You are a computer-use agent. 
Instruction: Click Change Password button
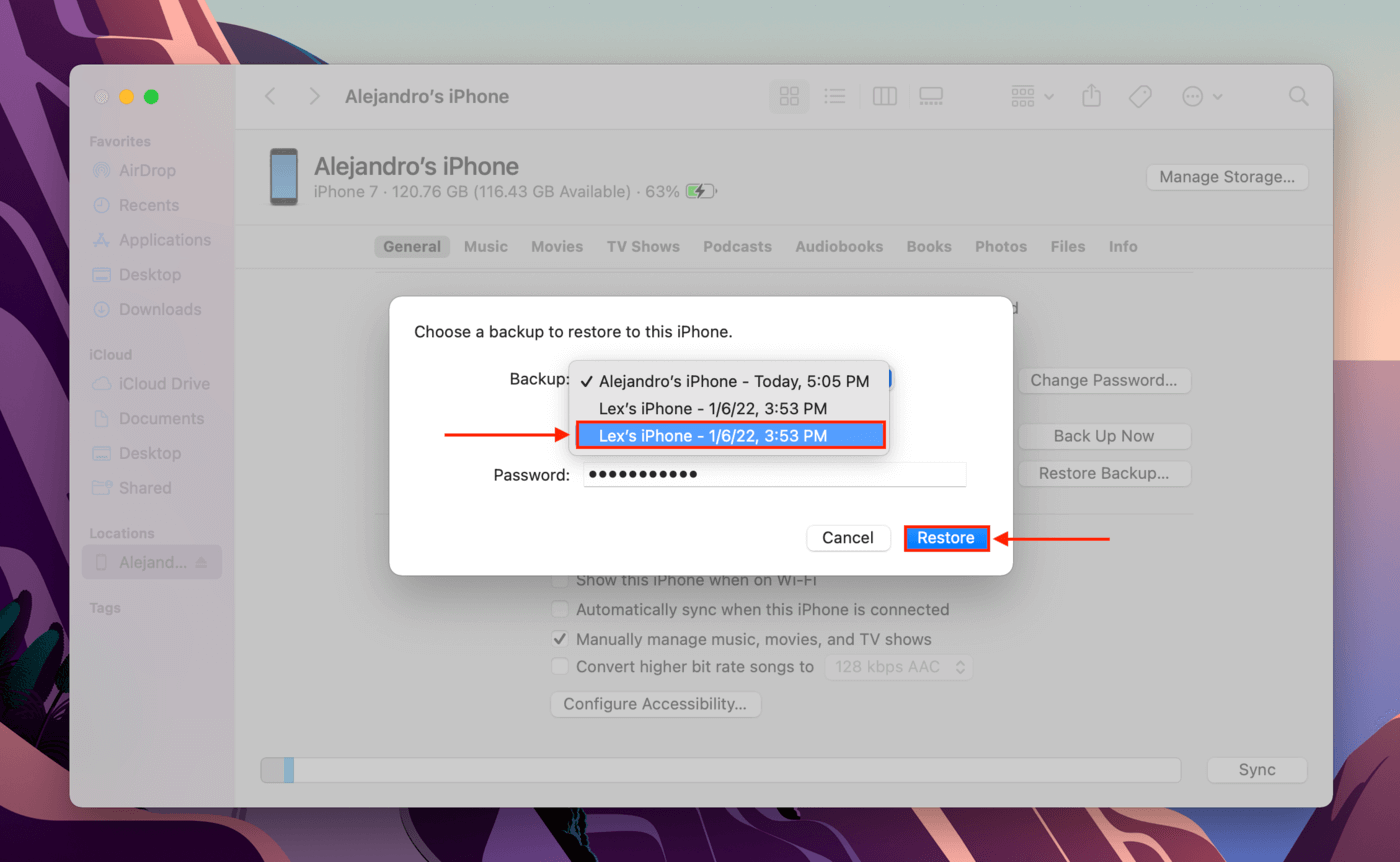point(1104,380)
